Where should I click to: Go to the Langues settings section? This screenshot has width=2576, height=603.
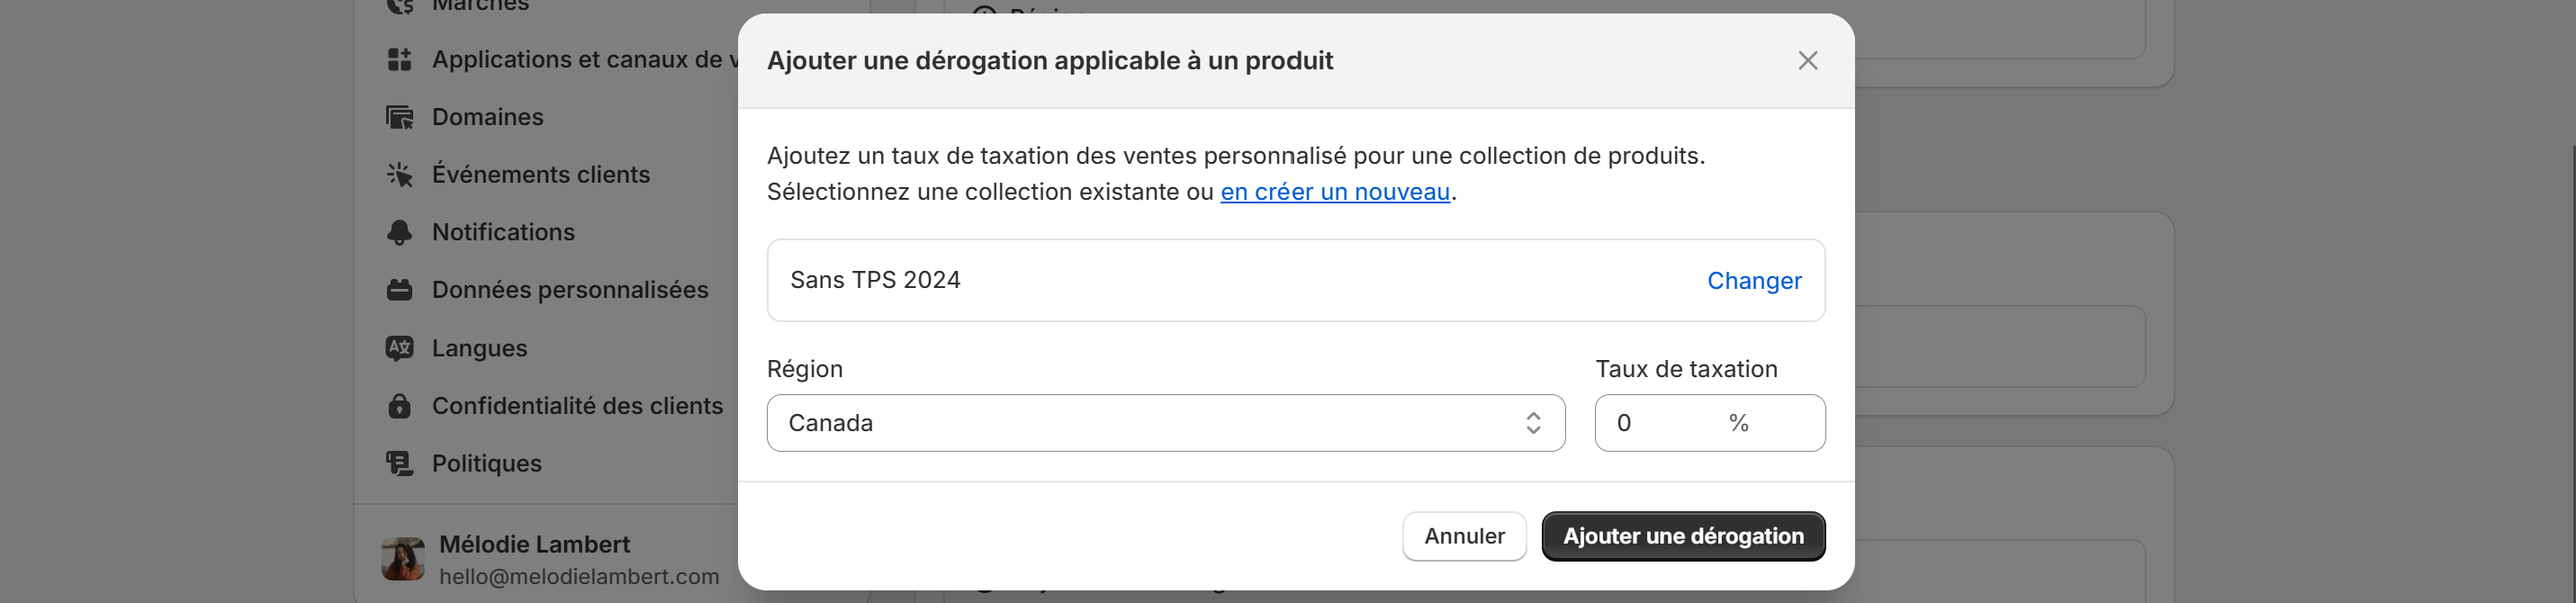pos(479,348)
